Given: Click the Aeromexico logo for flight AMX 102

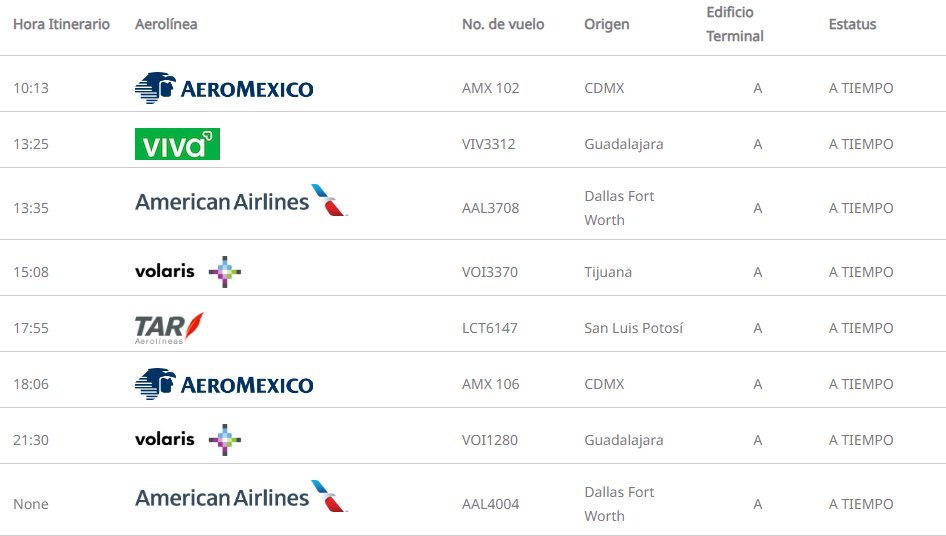Looking at the screenshot, I should (224, 88).
